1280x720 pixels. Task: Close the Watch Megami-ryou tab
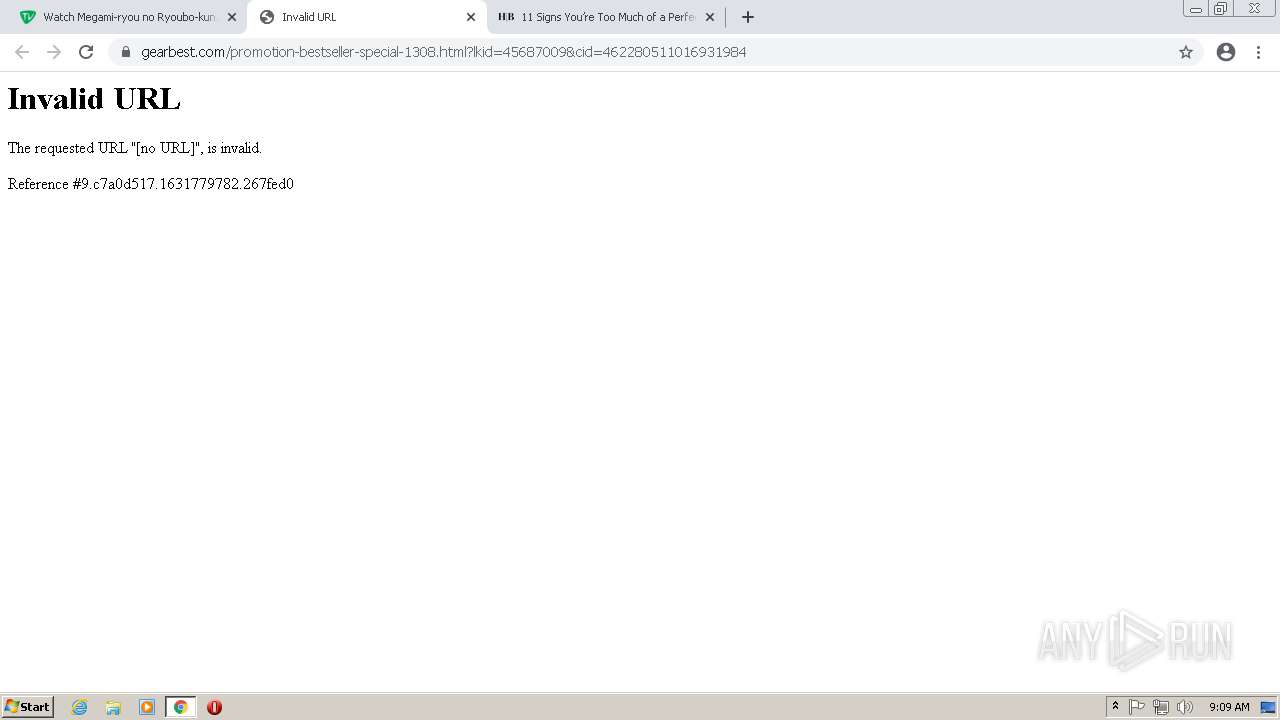click(232, 17)
